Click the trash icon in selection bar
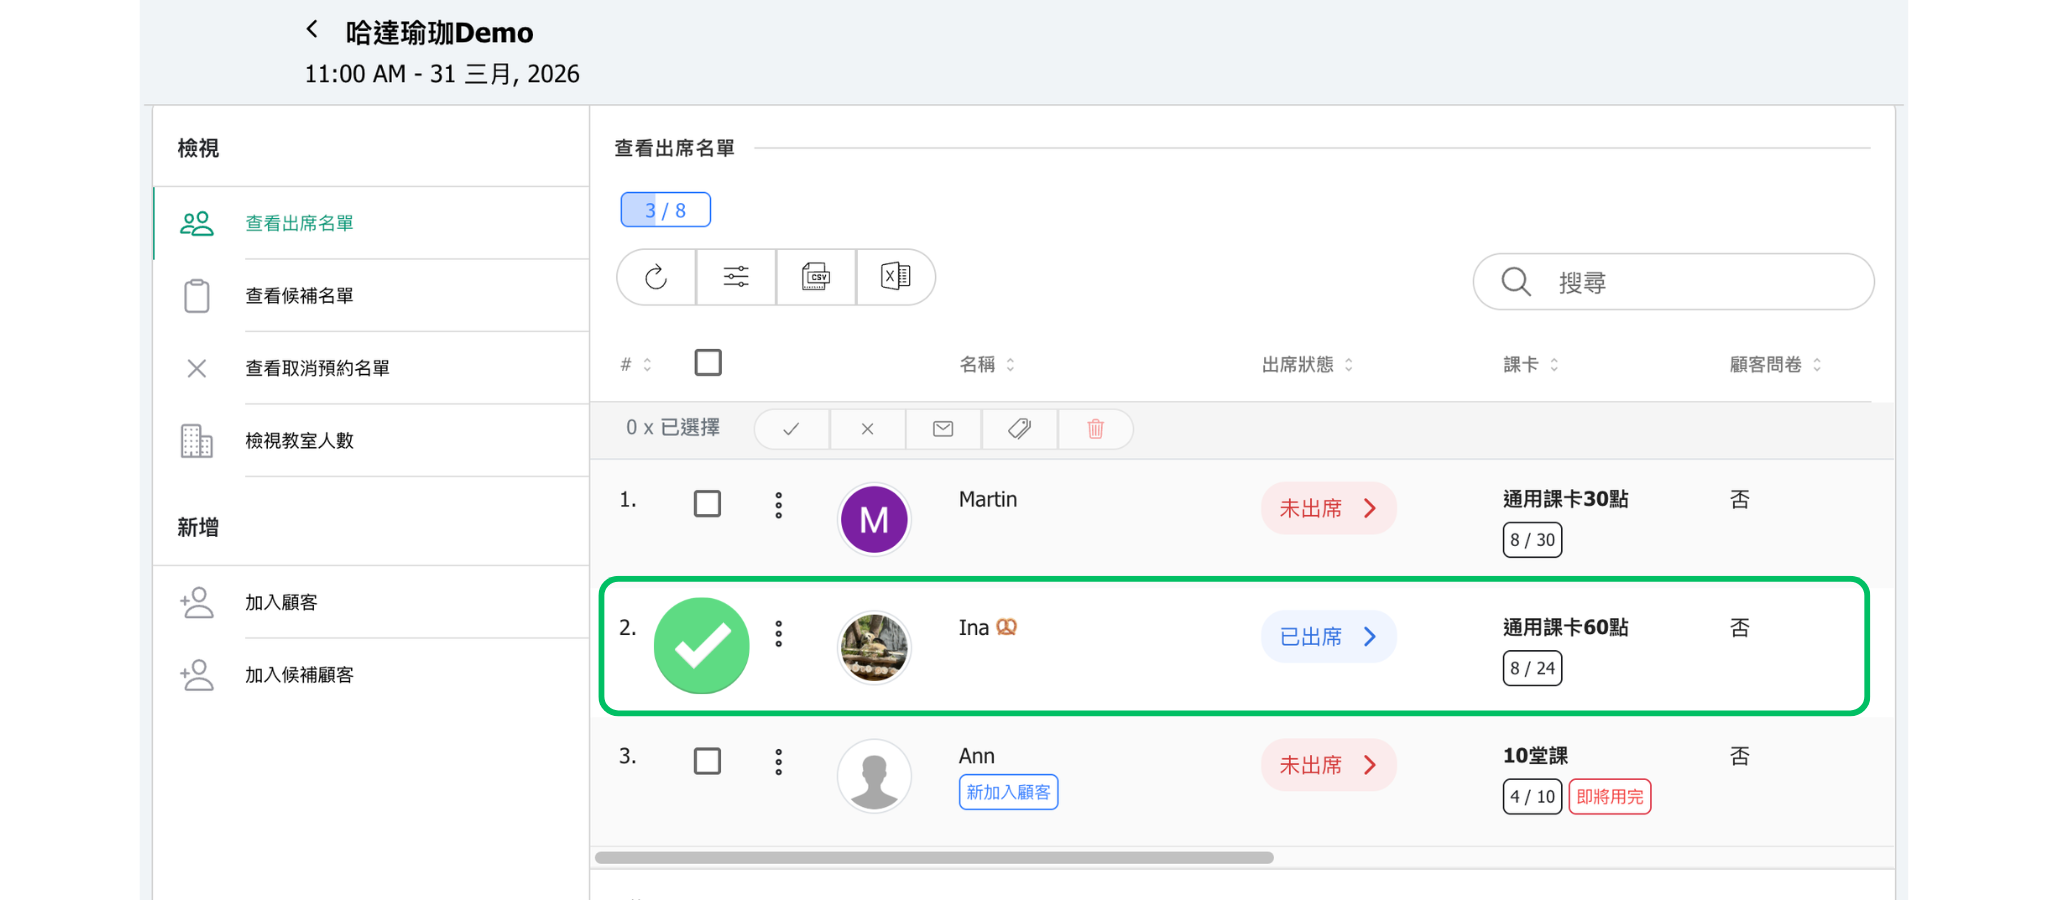The image size is (2048, 900). (x=1095, y=429)
